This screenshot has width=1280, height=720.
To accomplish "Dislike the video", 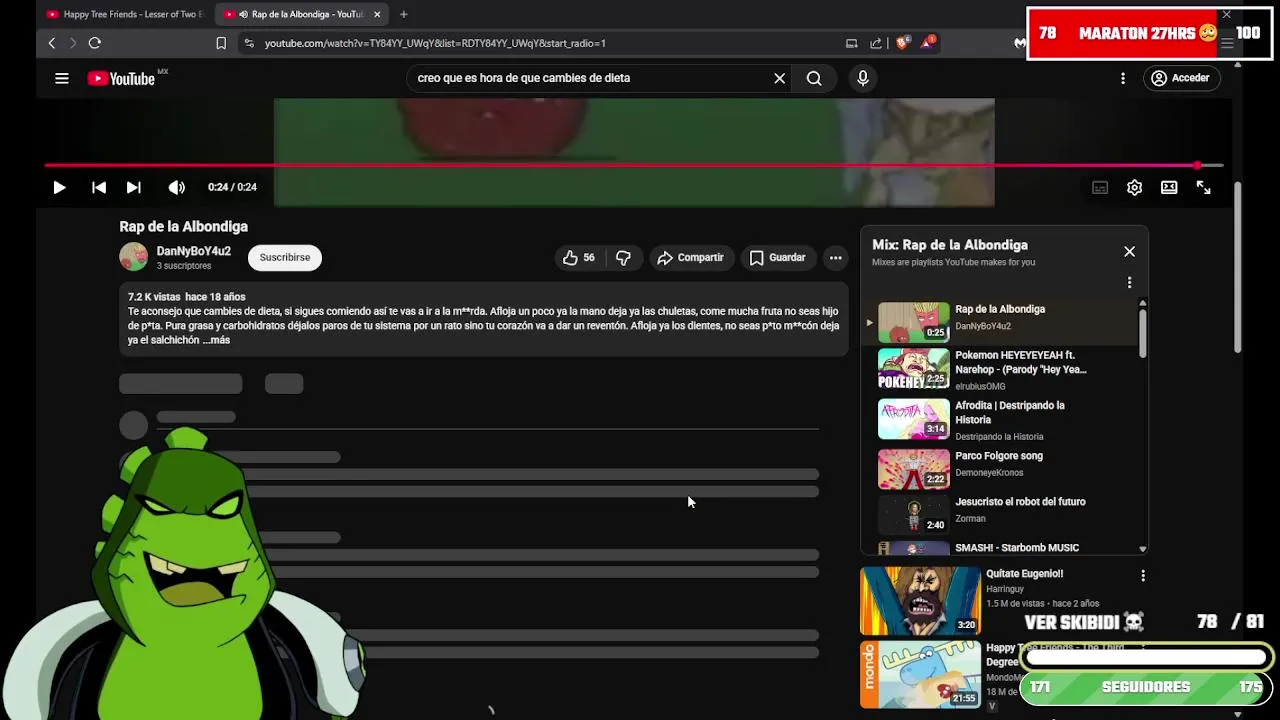I will 623,258.
